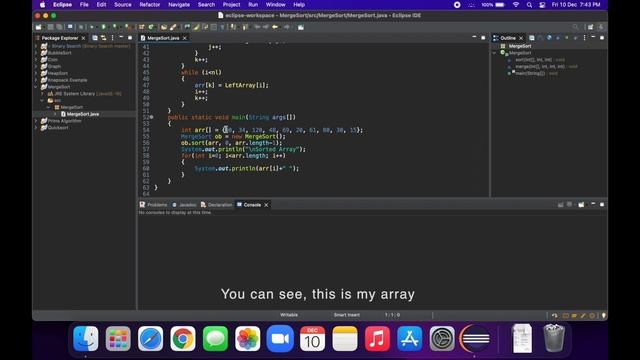
Task: Switch to the Declaration tab
Action: [216, 205]
